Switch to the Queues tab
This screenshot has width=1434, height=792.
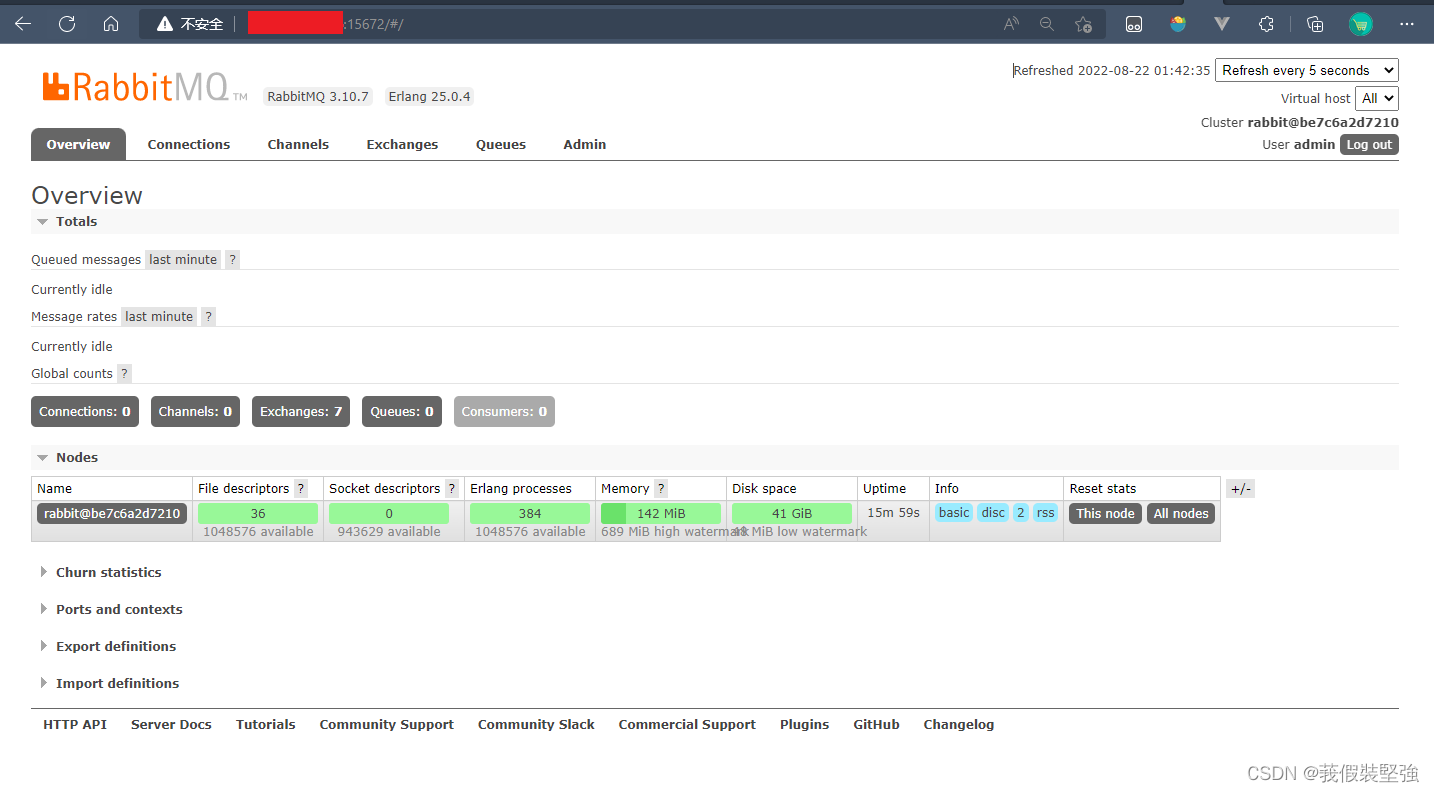(501, 144)
